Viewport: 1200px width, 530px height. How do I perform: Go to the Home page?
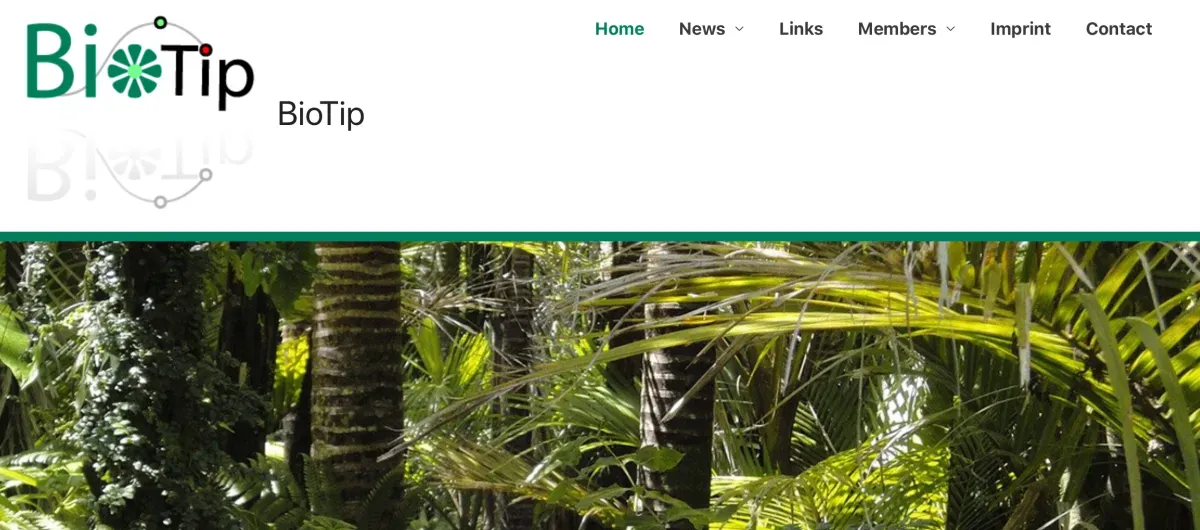point(619,29)
